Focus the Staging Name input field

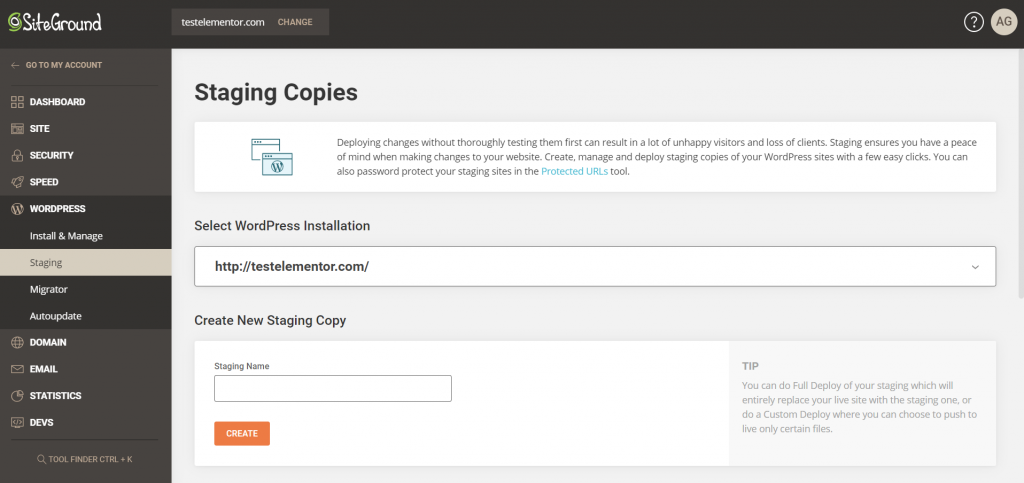(x=332, y=388)
